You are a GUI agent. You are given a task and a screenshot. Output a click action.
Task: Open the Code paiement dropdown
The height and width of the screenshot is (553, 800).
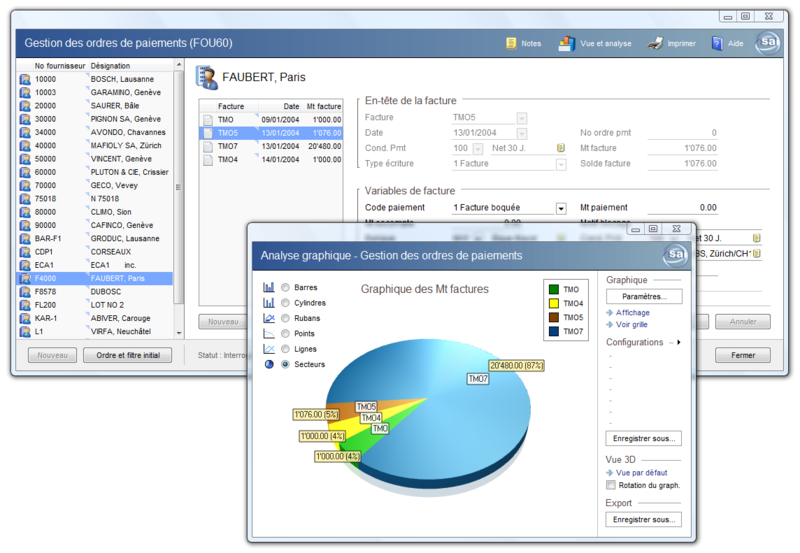pos(561,208)
